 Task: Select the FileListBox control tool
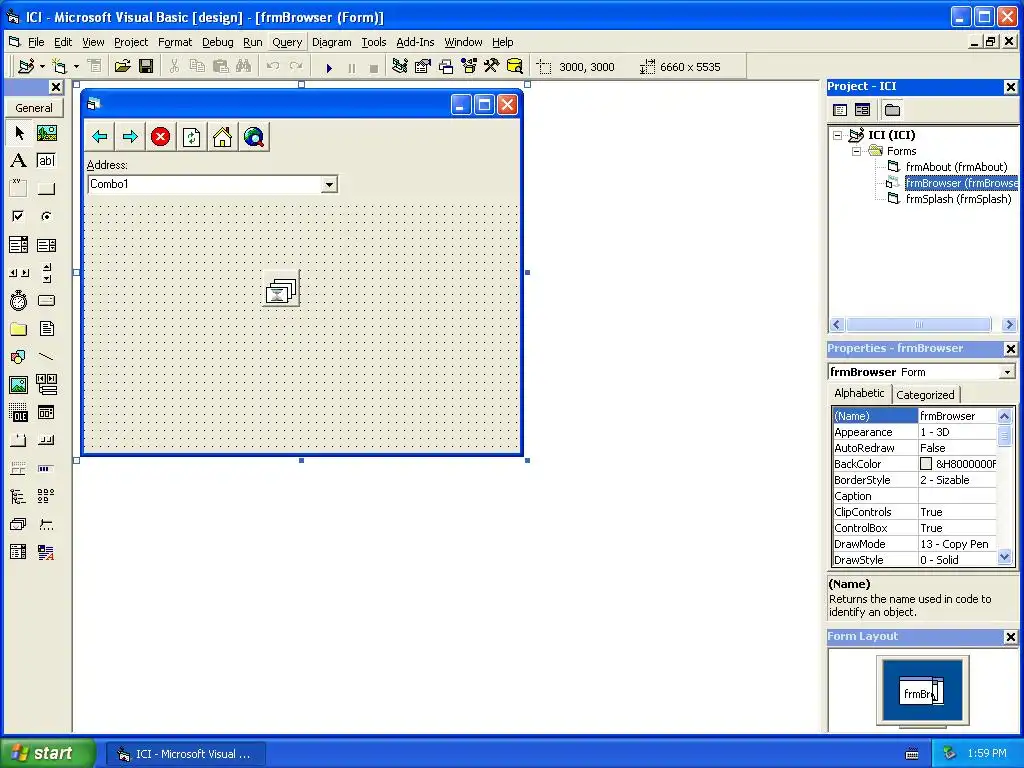(x=46, y=328)
